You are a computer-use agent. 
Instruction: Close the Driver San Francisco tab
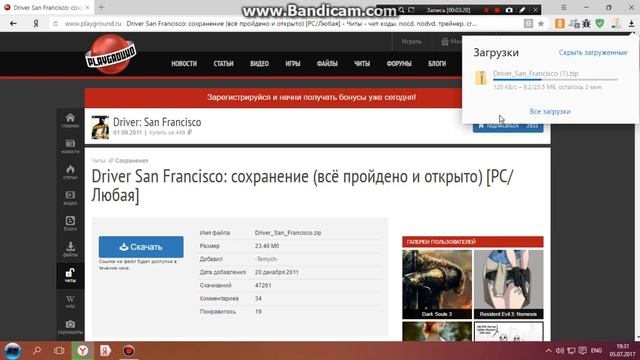coord(87,8)
